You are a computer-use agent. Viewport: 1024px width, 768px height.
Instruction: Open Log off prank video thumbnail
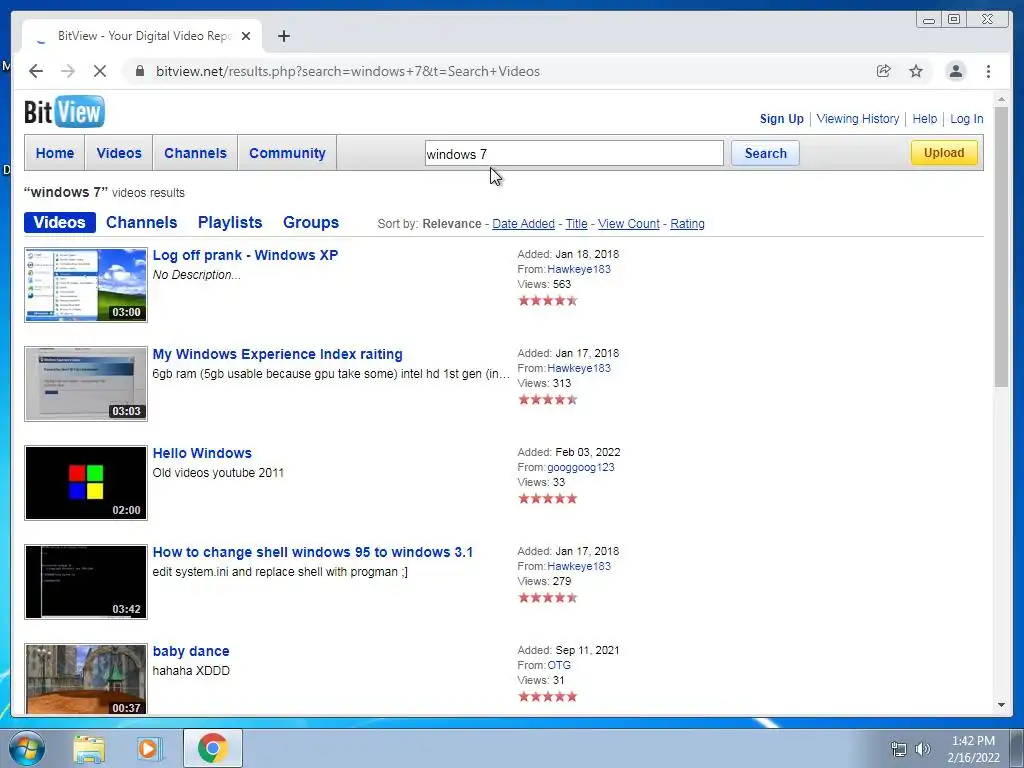pos(86,285)
